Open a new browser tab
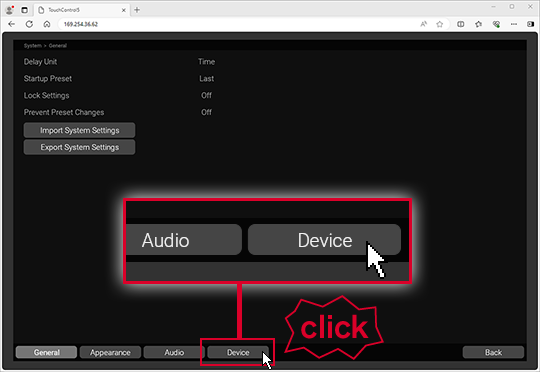 [x=137, y=10]
